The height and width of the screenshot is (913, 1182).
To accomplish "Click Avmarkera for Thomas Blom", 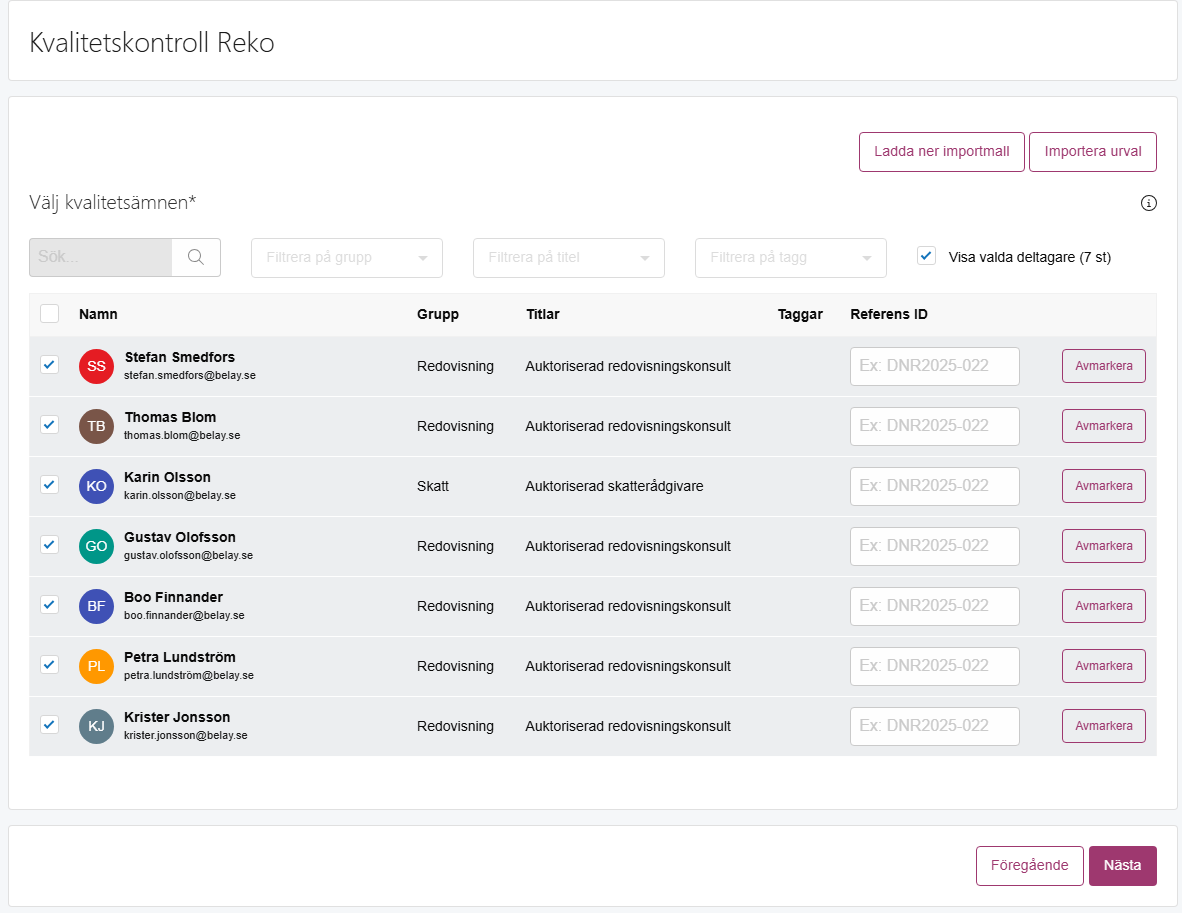I will [x=1104, y=426].
